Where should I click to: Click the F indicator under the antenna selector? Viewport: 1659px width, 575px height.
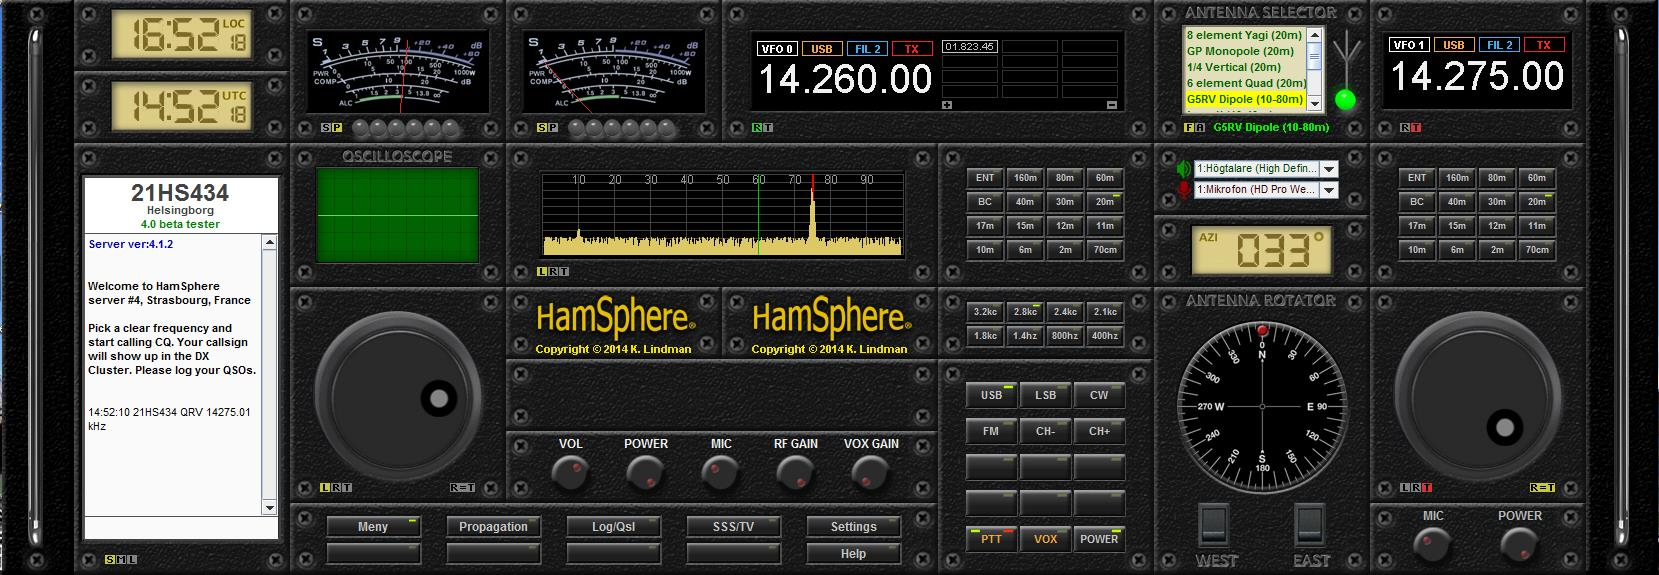[x=1189, y=128]
